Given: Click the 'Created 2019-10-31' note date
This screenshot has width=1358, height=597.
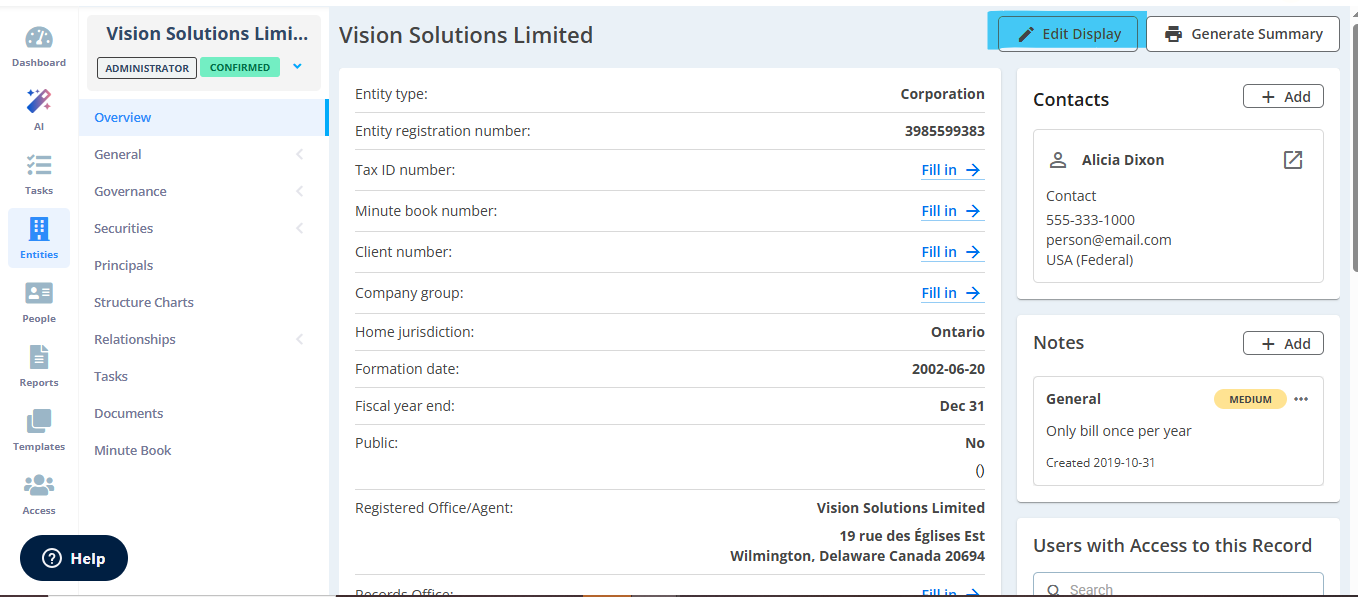Looking at the screenshot, I should pos(1101,463).
